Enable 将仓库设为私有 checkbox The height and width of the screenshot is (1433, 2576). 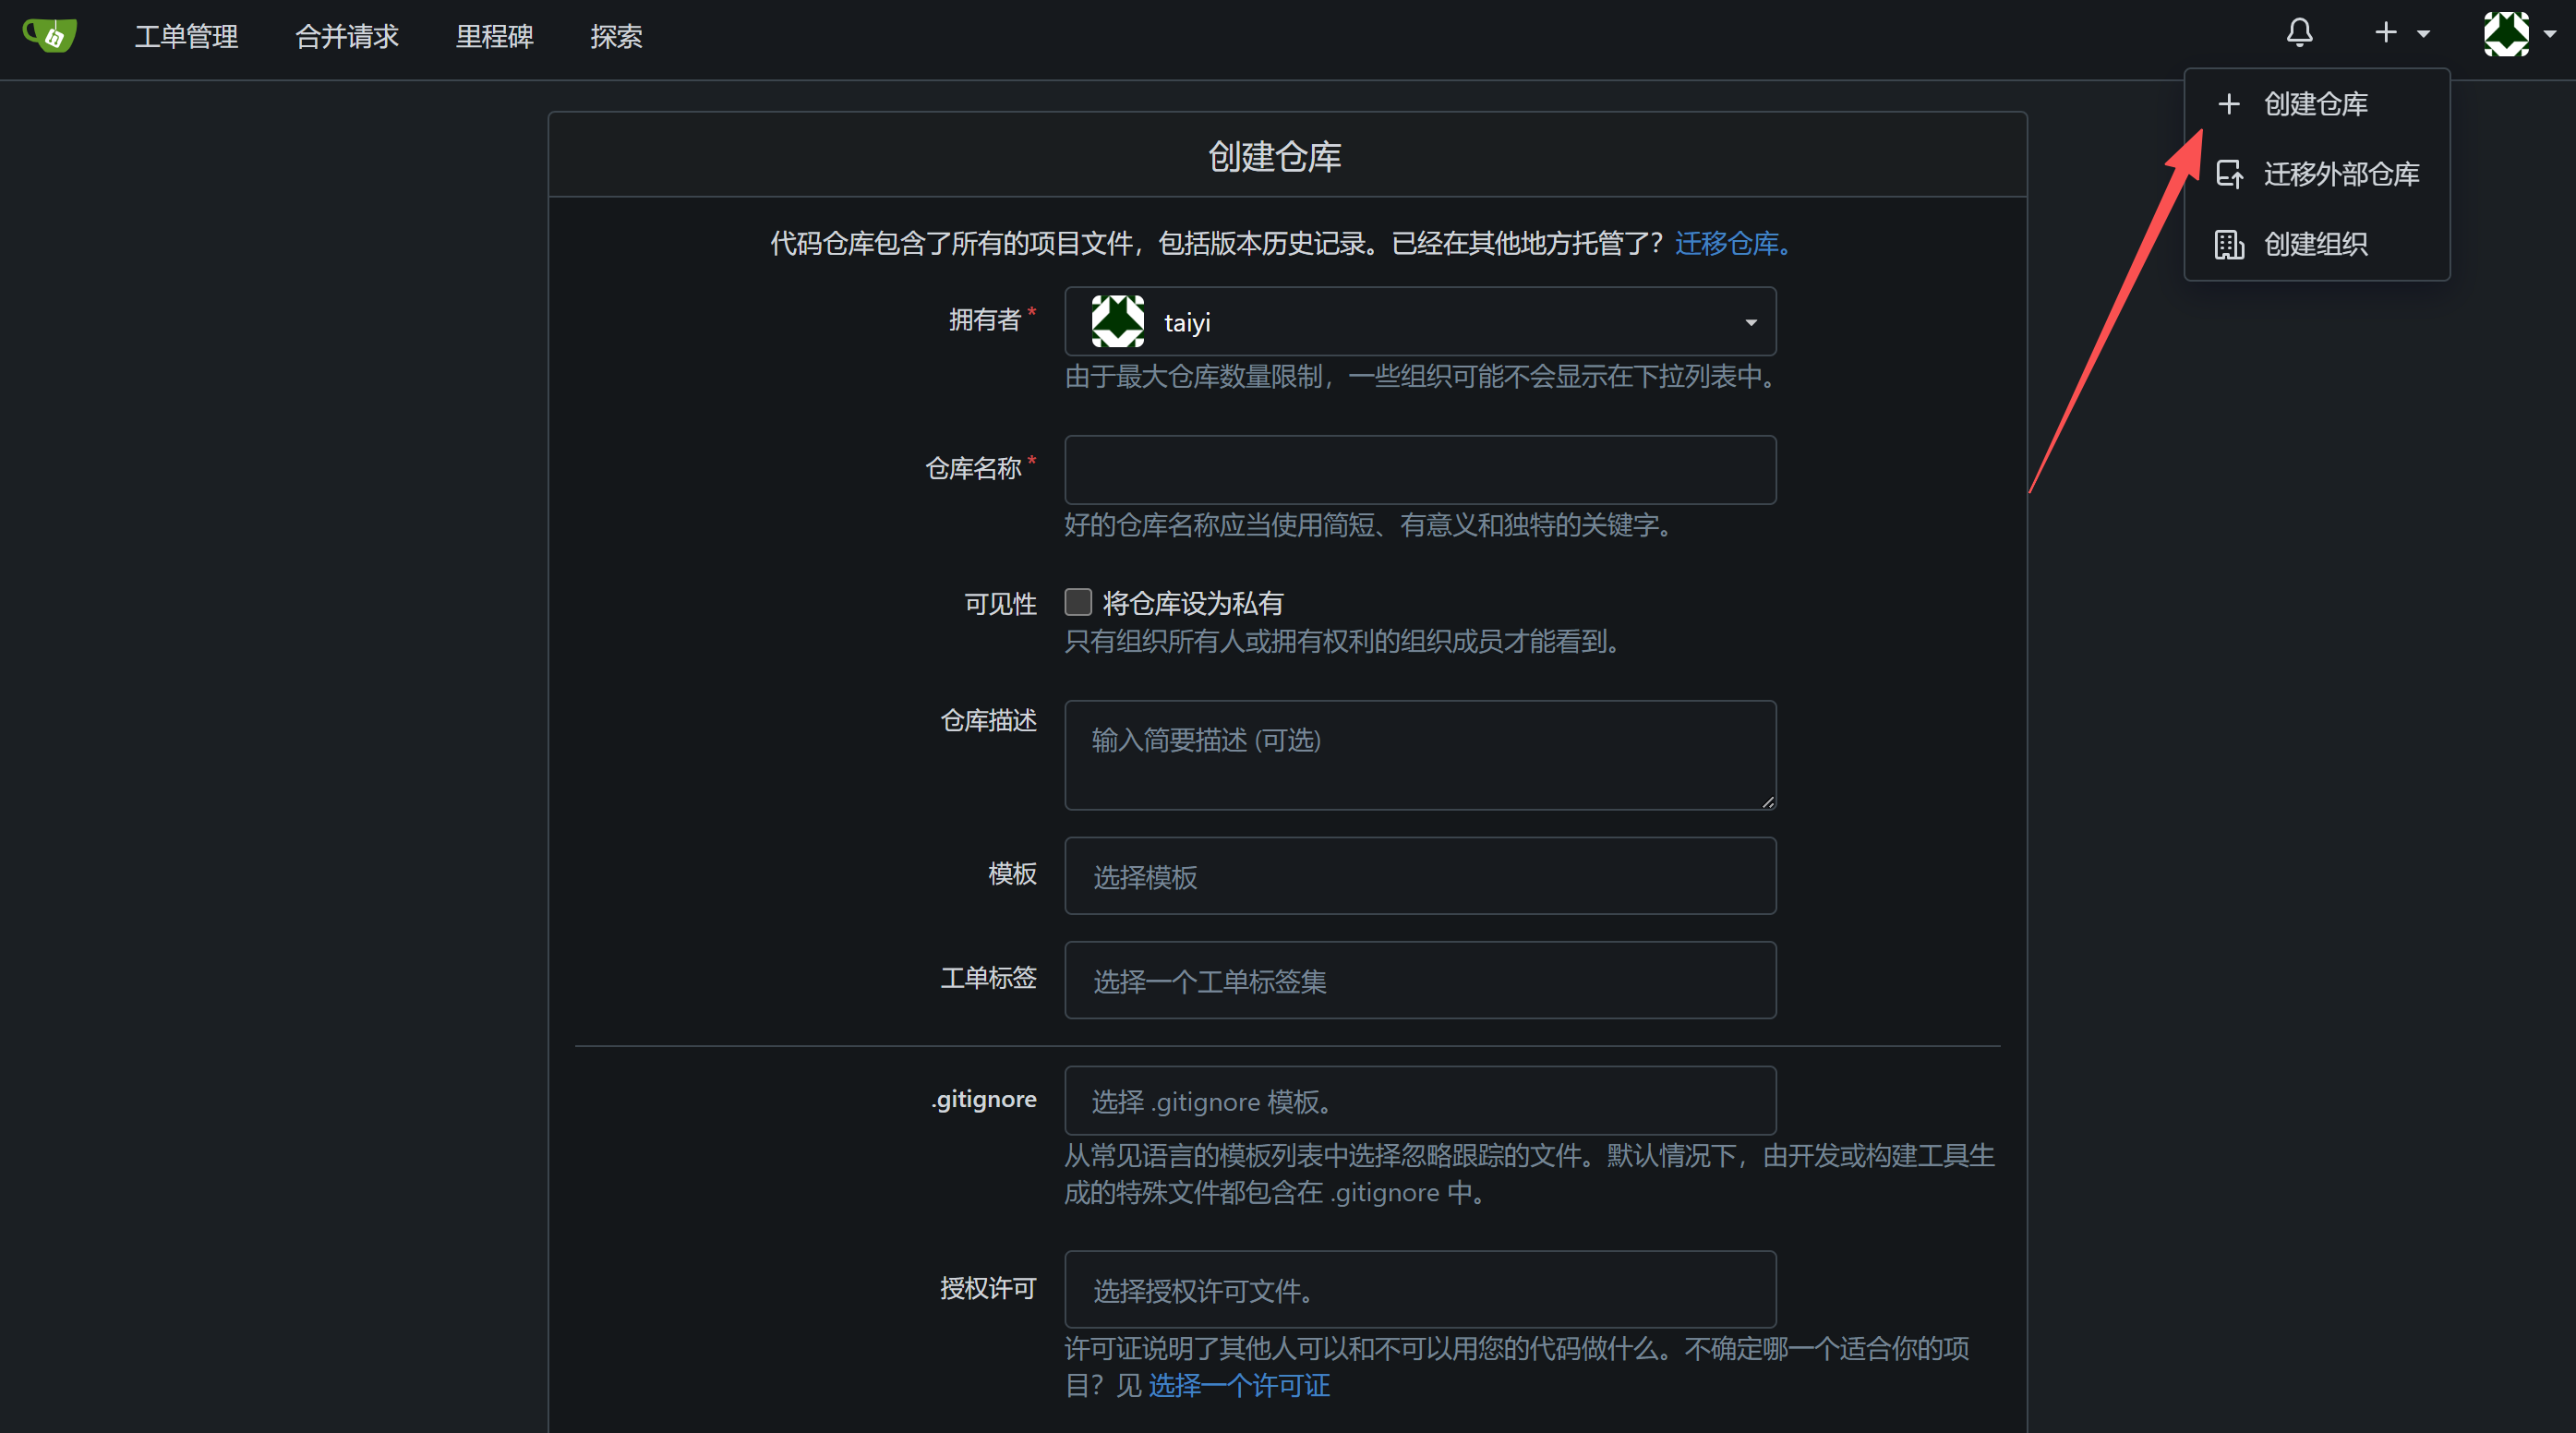tap(1078, 602)
